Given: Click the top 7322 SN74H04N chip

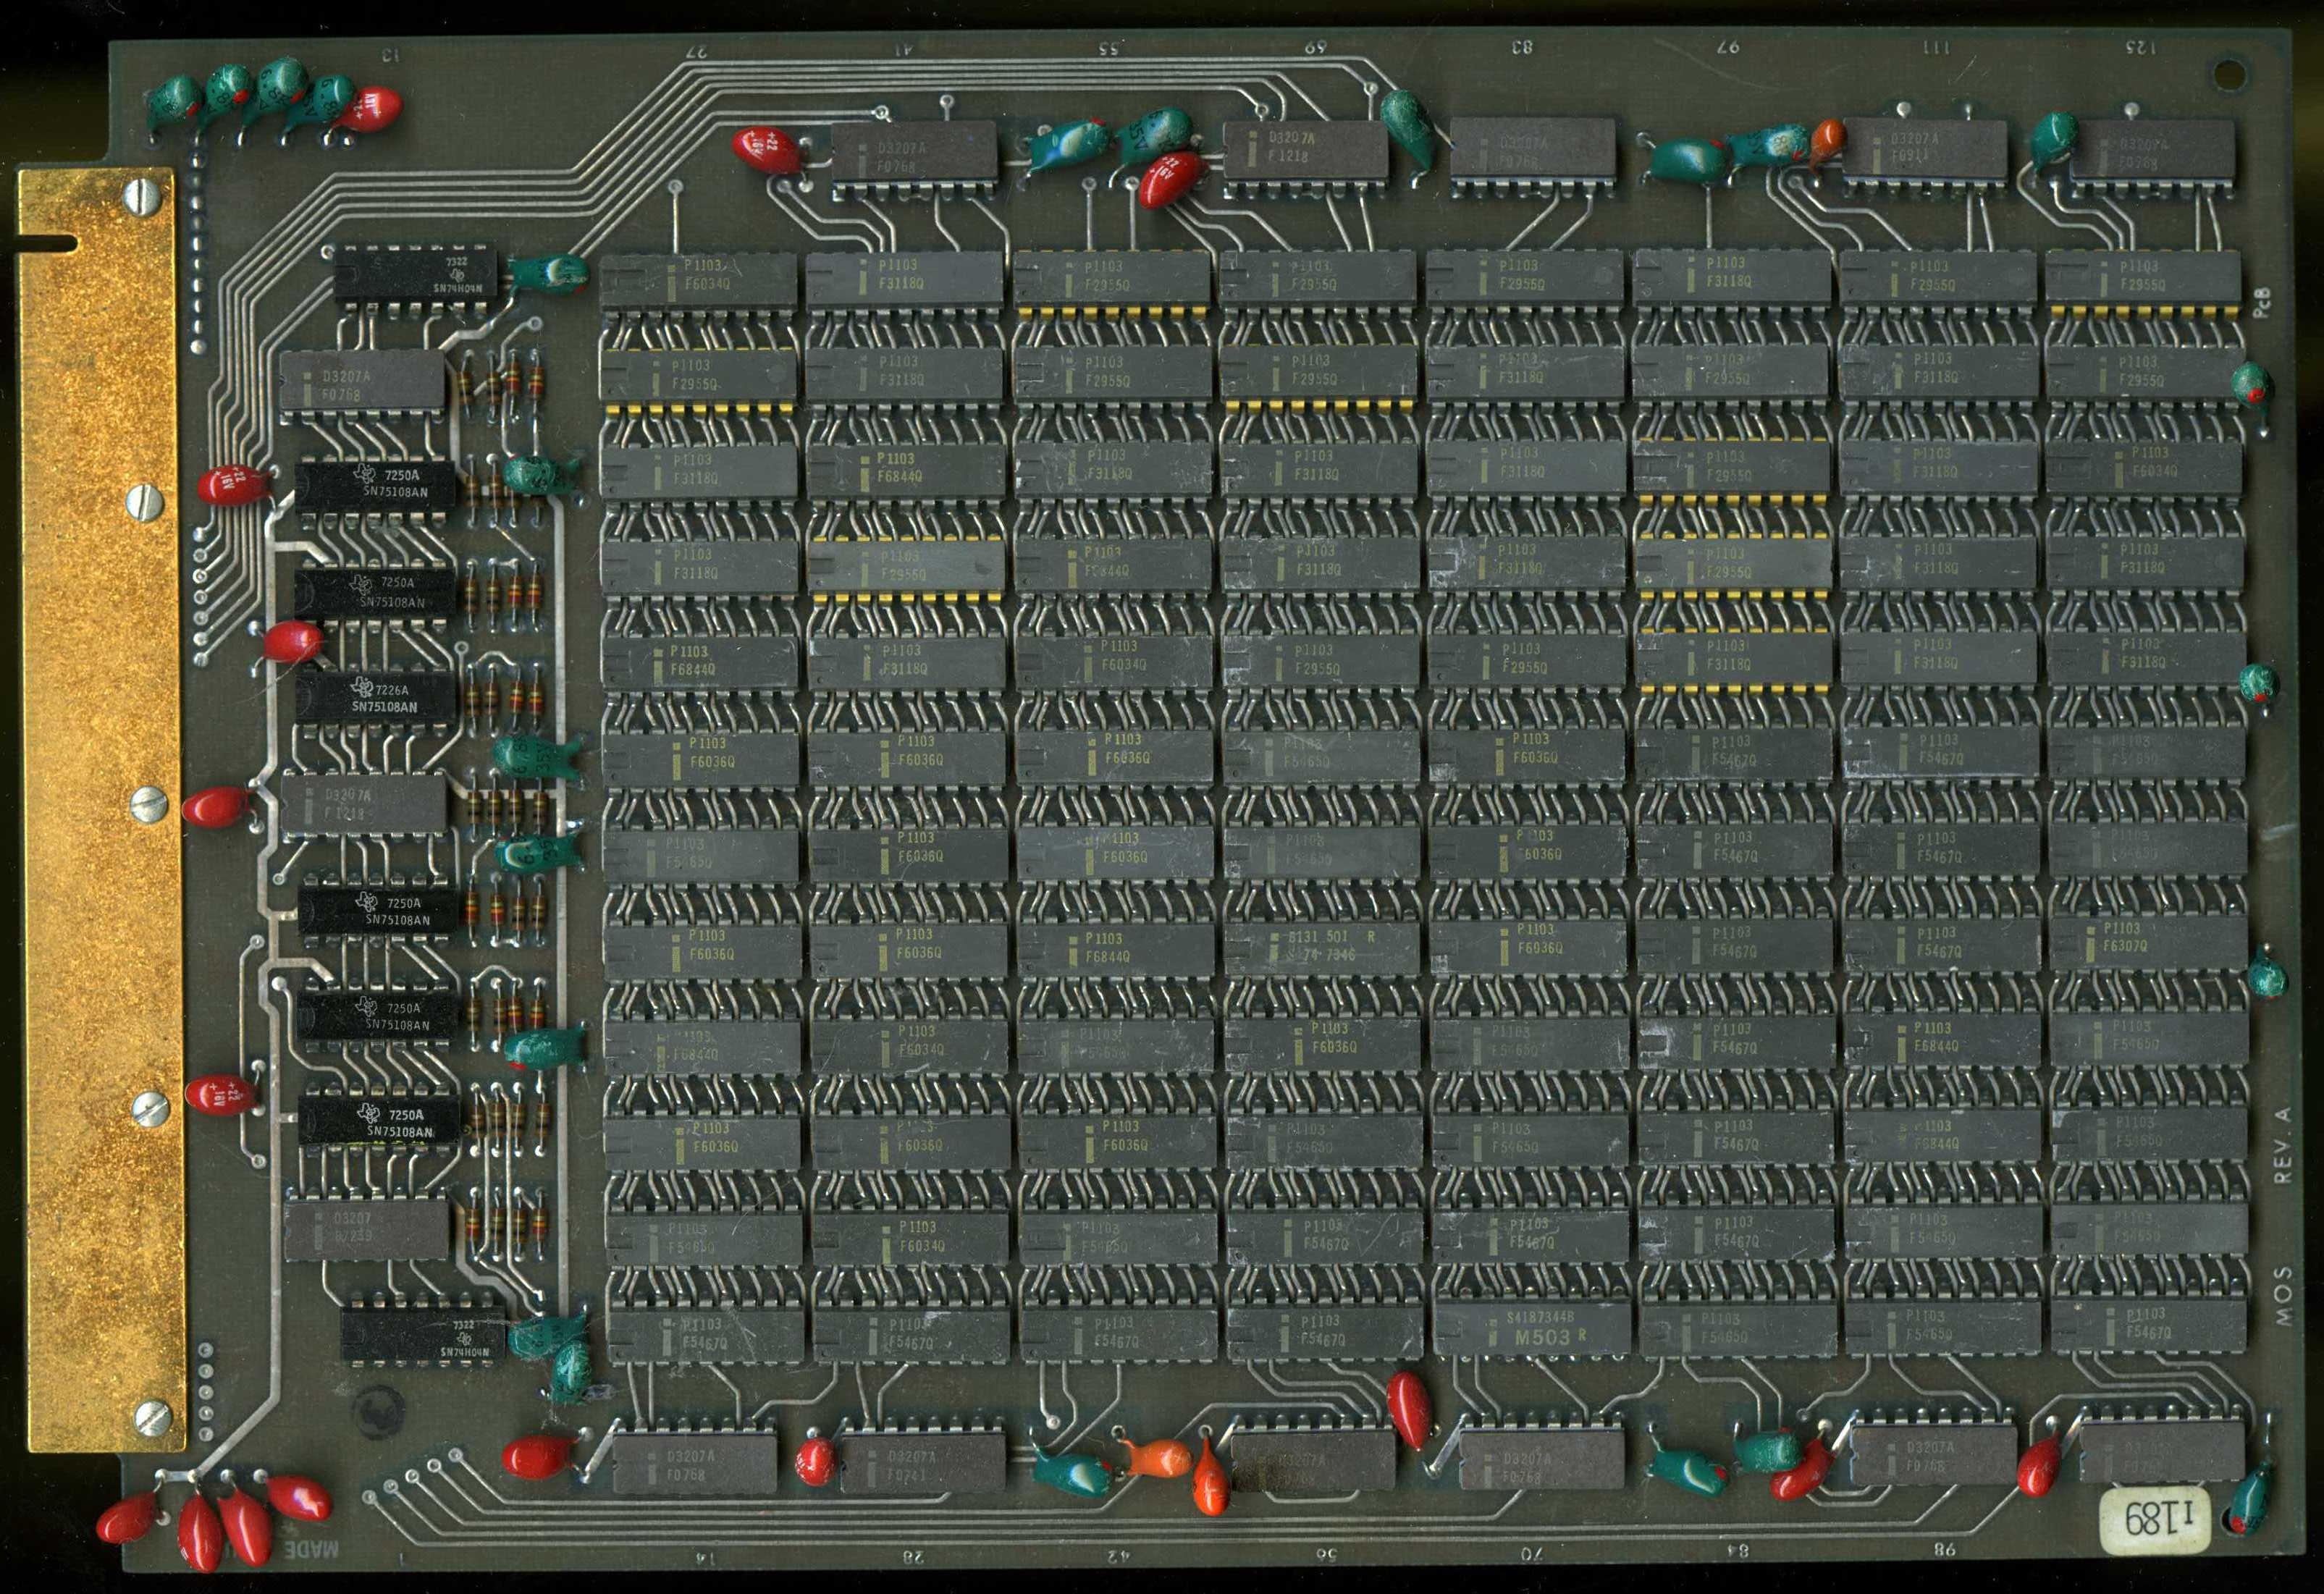Looking at the screenshot, I should (415, 274).
